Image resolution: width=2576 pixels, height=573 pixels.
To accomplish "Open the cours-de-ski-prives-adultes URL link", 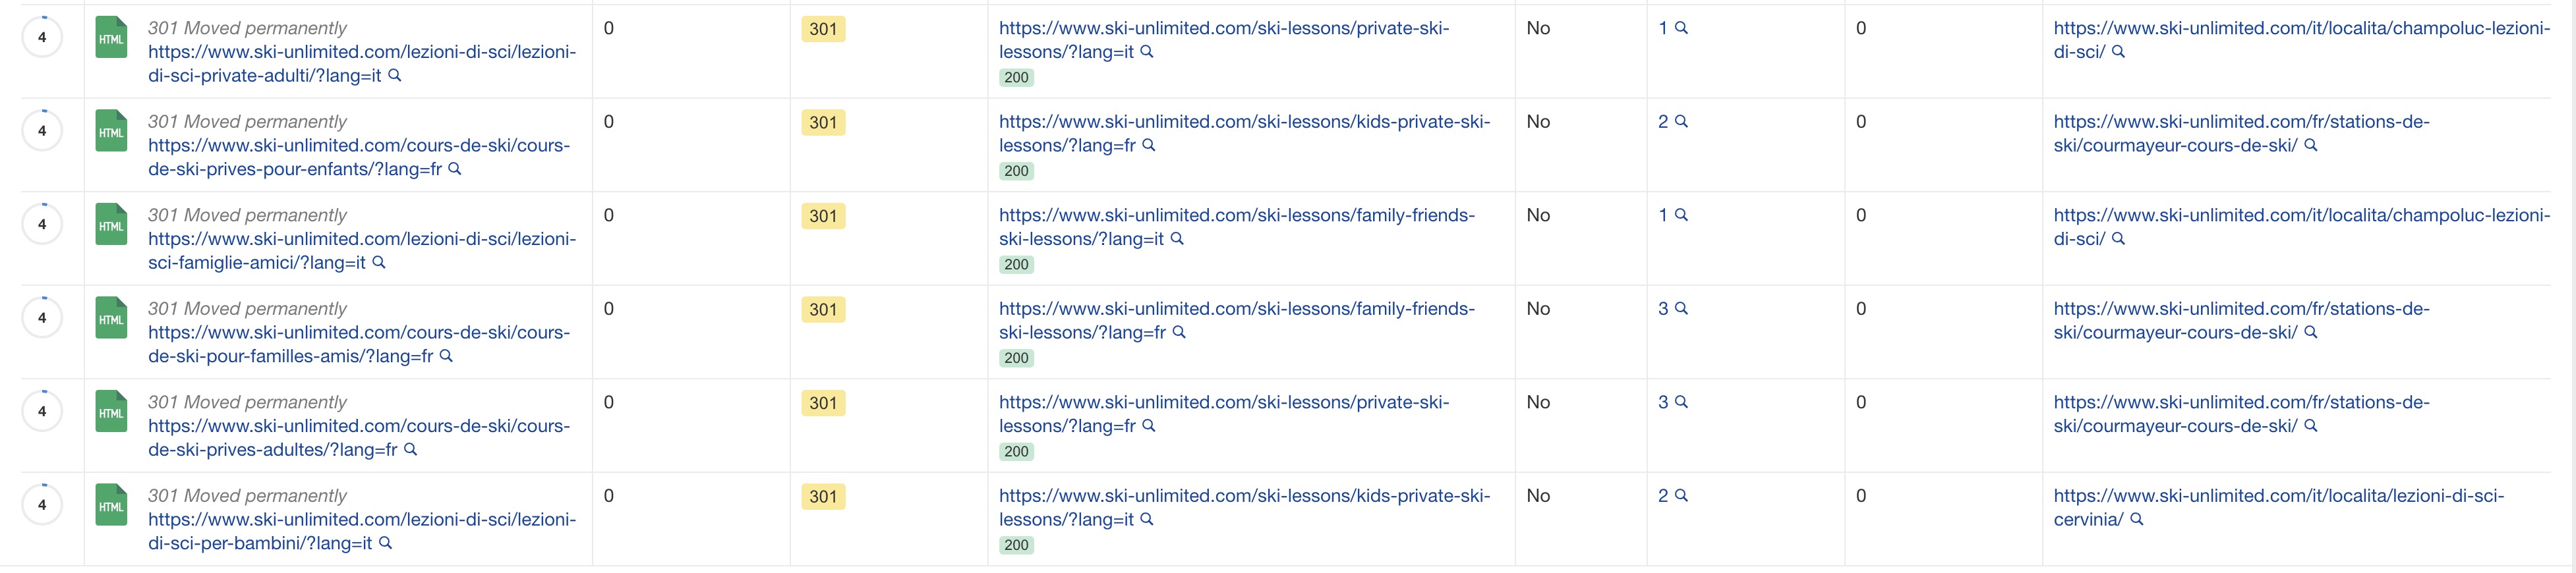I will click(x=359, y=438).
